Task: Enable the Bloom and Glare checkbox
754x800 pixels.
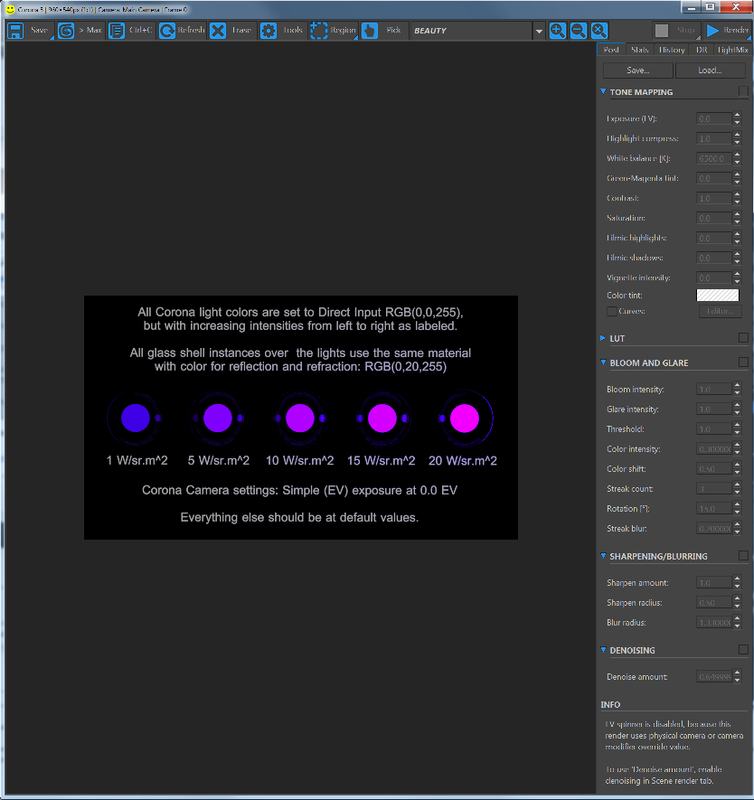Action: [x=743, y=362]
